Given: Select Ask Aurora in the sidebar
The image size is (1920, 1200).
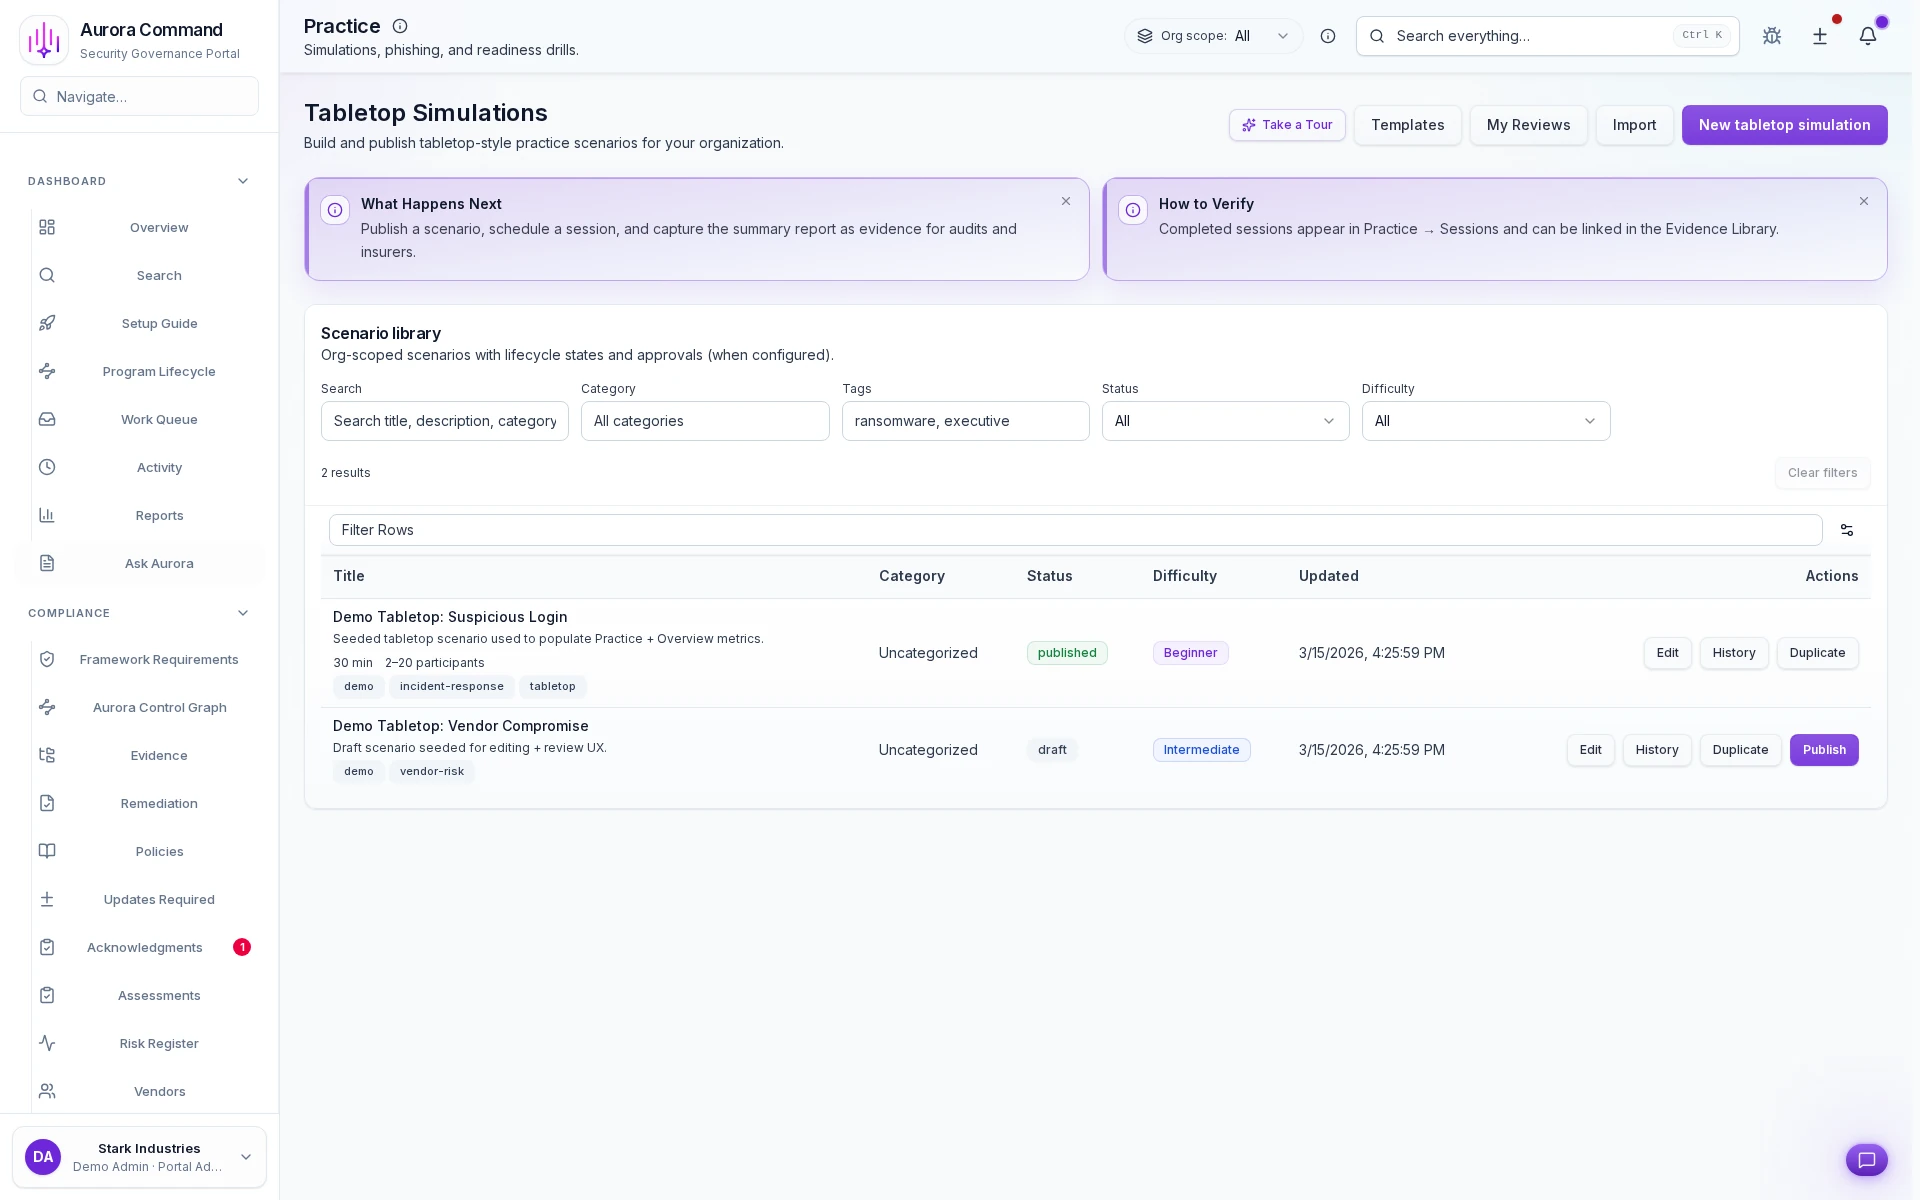Looking at the screenshot, I should 159,563.
